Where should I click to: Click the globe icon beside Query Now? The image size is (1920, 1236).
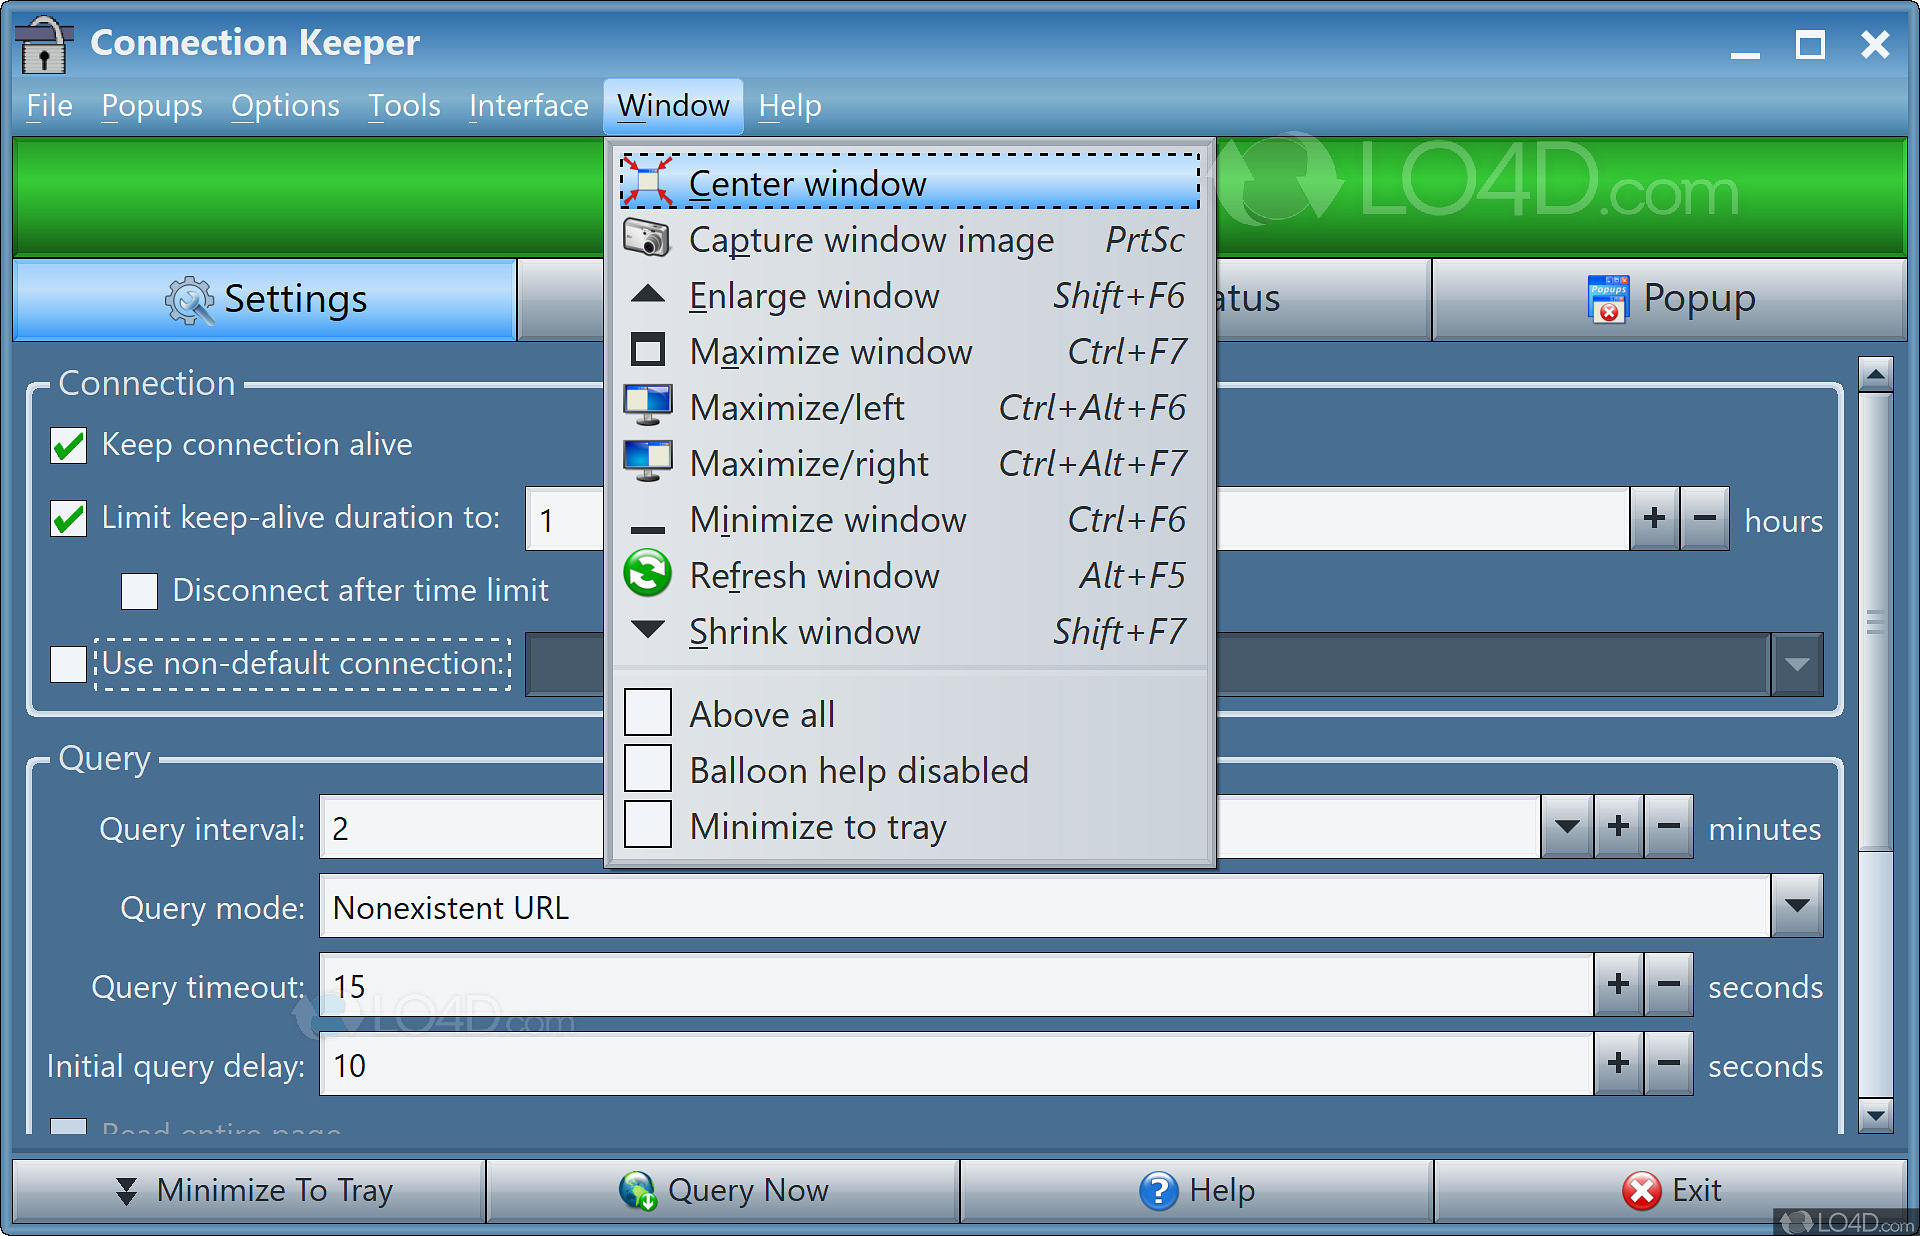[x=637, y=1190]
